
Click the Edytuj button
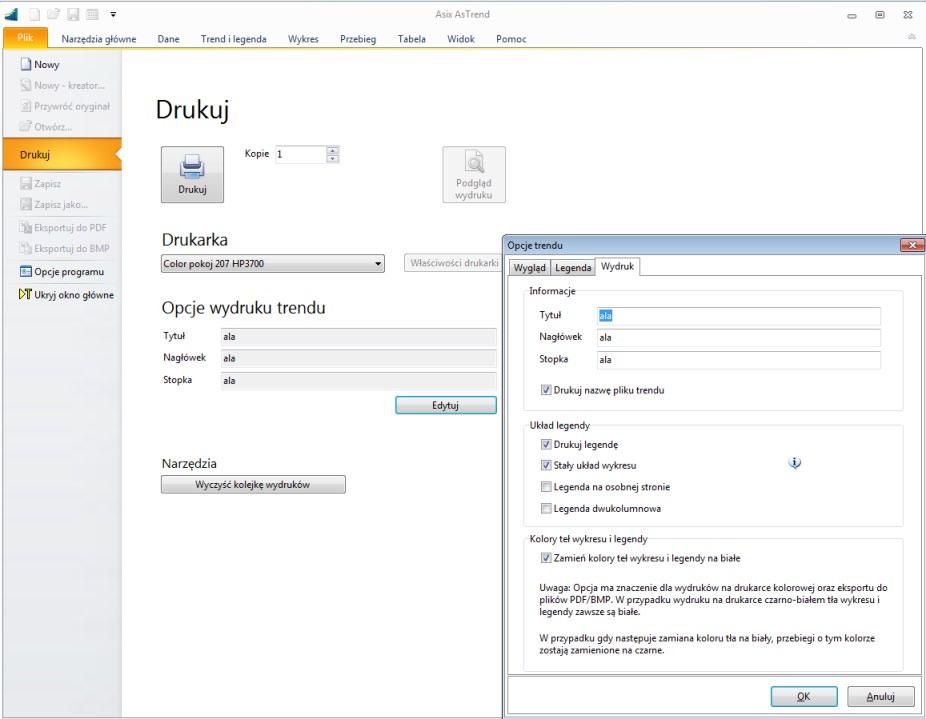pyautogui.click(x=446, y=405)
